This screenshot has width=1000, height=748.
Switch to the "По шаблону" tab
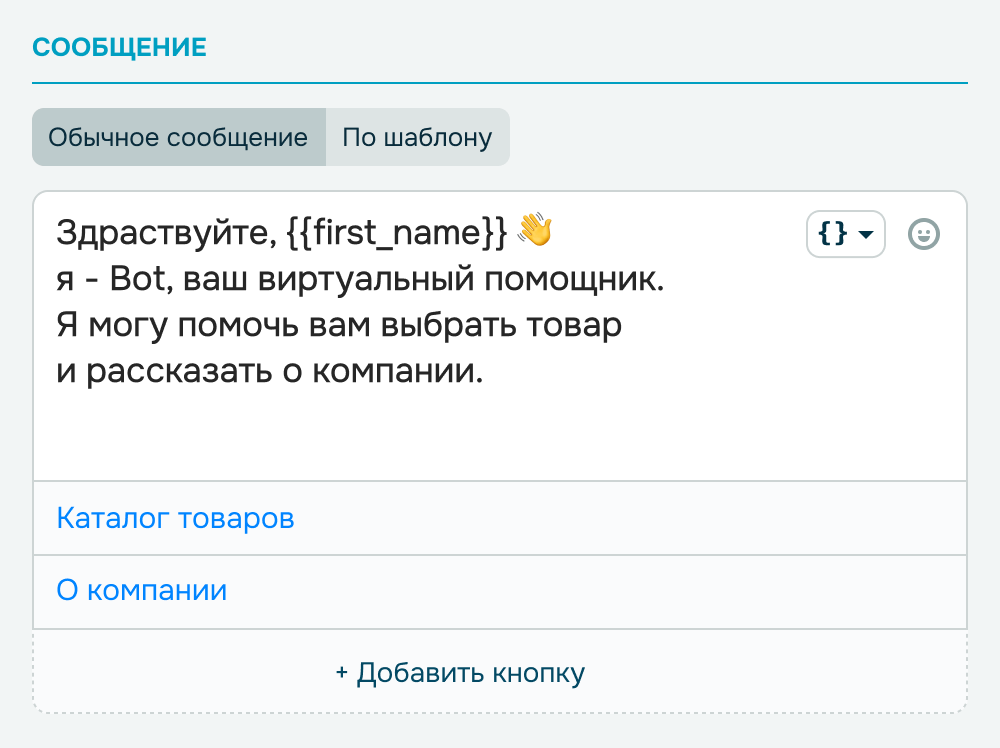[x=417, y=137]
